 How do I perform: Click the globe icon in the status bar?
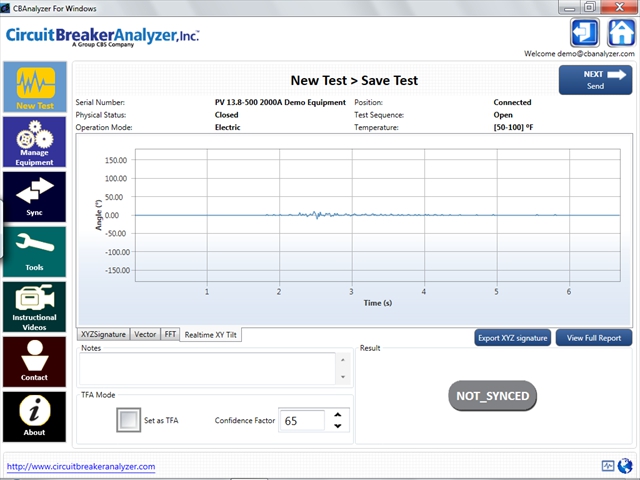pyautogui.click(x=625, y=465)
